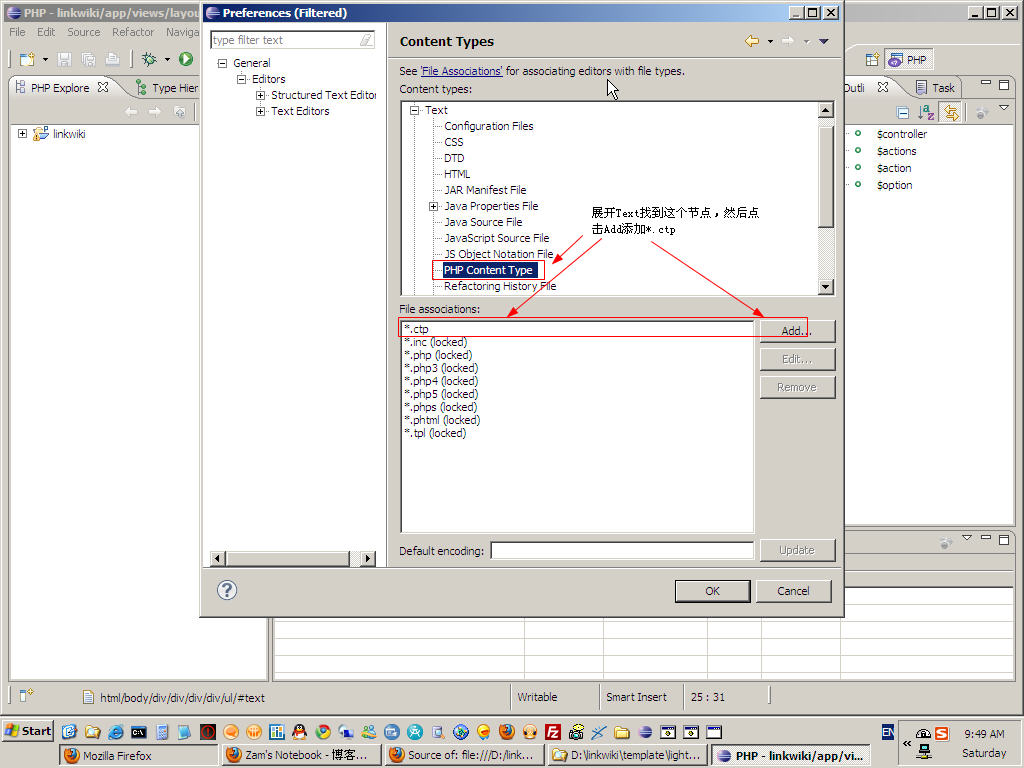Expand the Structured Text Editors node
Viewport: 1024px width, 768px height.
click(261, 95)
